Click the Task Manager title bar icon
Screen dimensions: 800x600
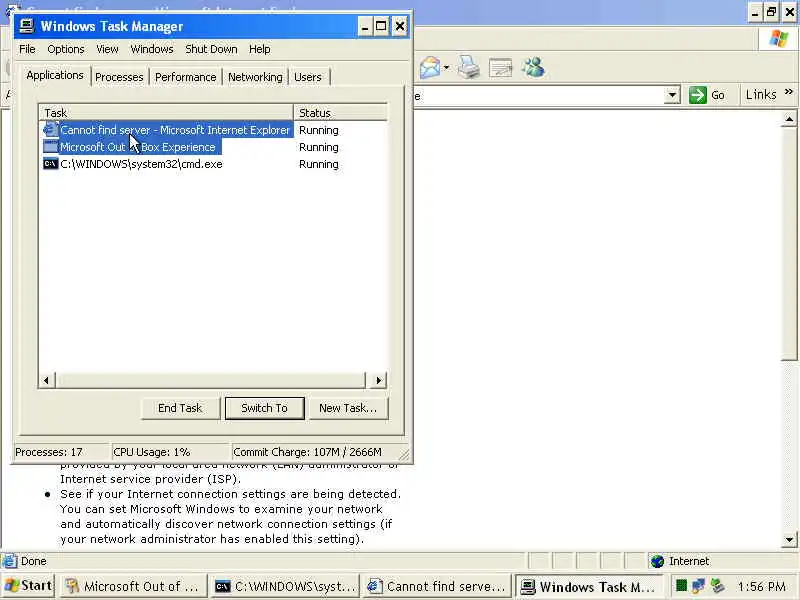(27, 26)
